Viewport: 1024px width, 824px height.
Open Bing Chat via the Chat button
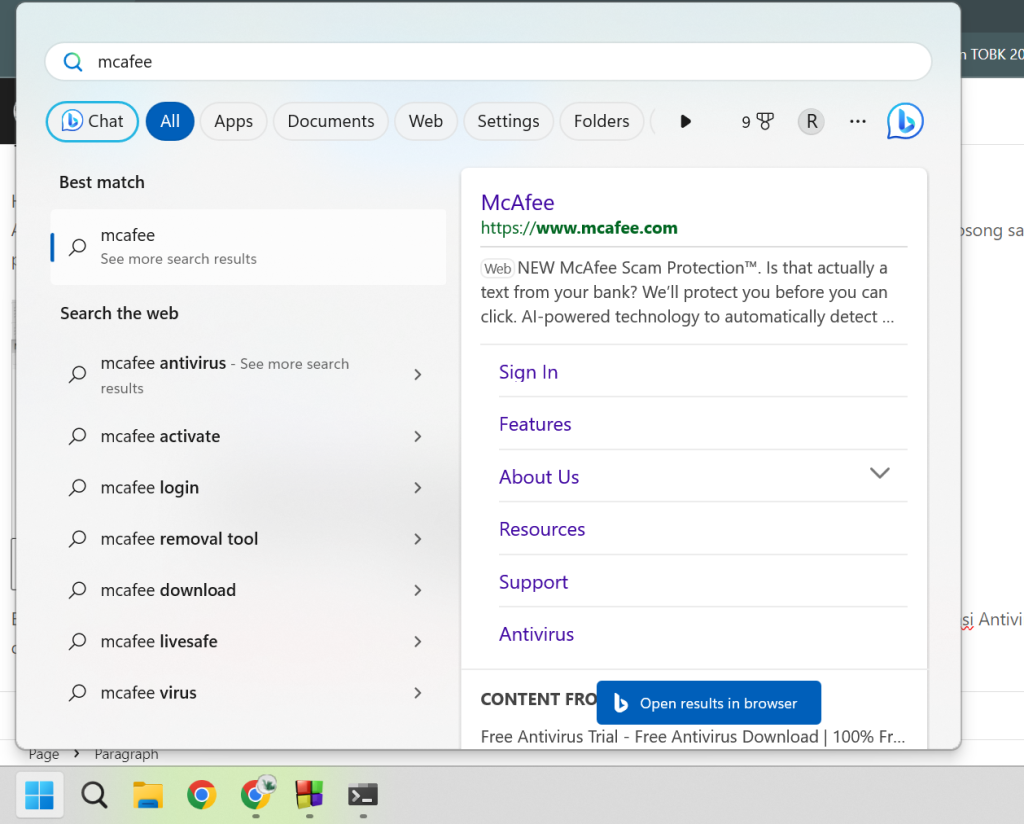(x=92, y=121)
